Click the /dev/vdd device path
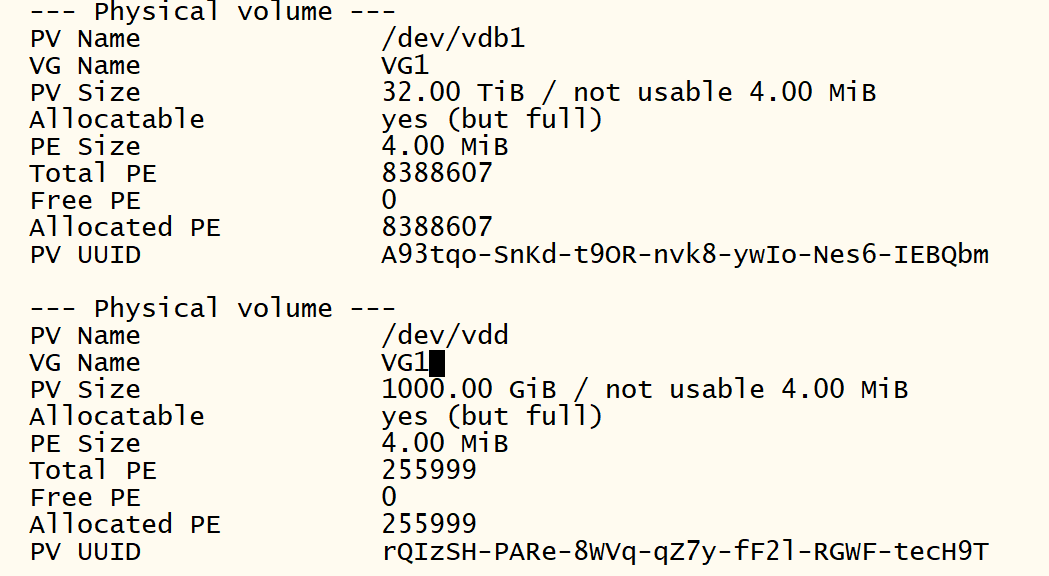Screen dimensions: 1049x576 coord(445,336)
